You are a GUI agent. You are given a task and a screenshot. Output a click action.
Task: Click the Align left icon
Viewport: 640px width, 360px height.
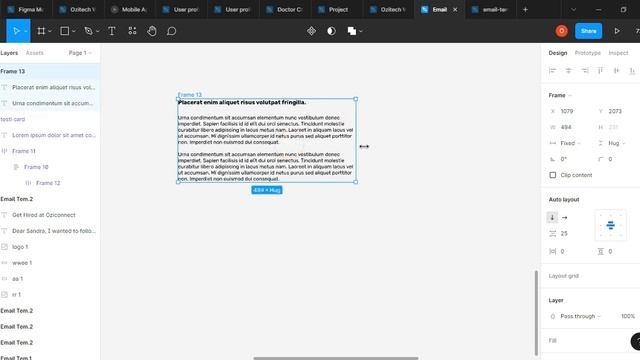[x=553, y=71]
